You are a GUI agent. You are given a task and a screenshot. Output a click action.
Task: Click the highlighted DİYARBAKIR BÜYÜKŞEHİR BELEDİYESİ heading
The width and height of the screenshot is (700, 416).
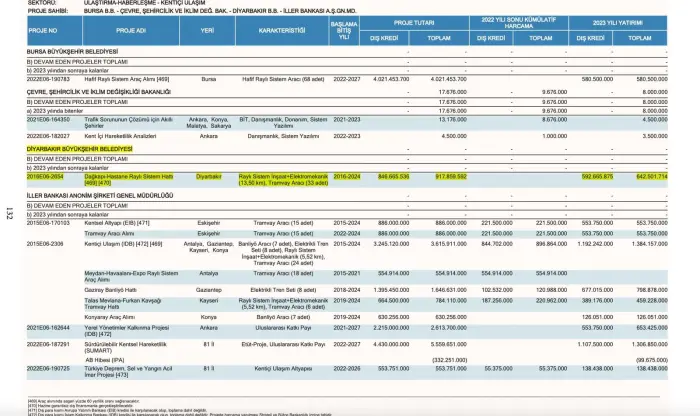79,148
